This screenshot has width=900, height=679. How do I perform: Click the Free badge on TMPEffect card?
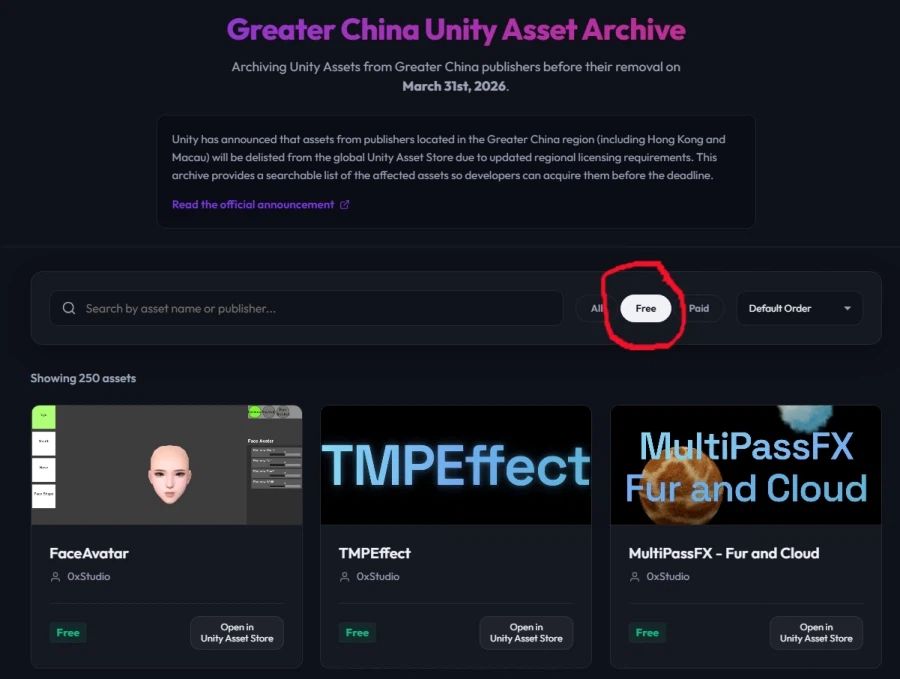coord(357,633)
